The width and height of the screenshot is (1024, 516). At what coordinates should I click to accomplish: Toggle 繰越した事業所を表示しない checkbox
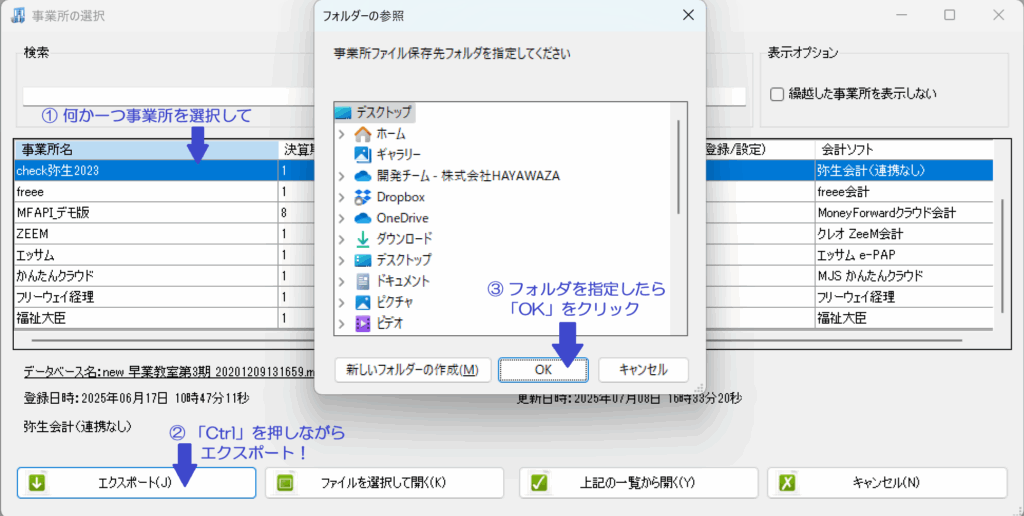pyautogui.click(x=776, y=95)
